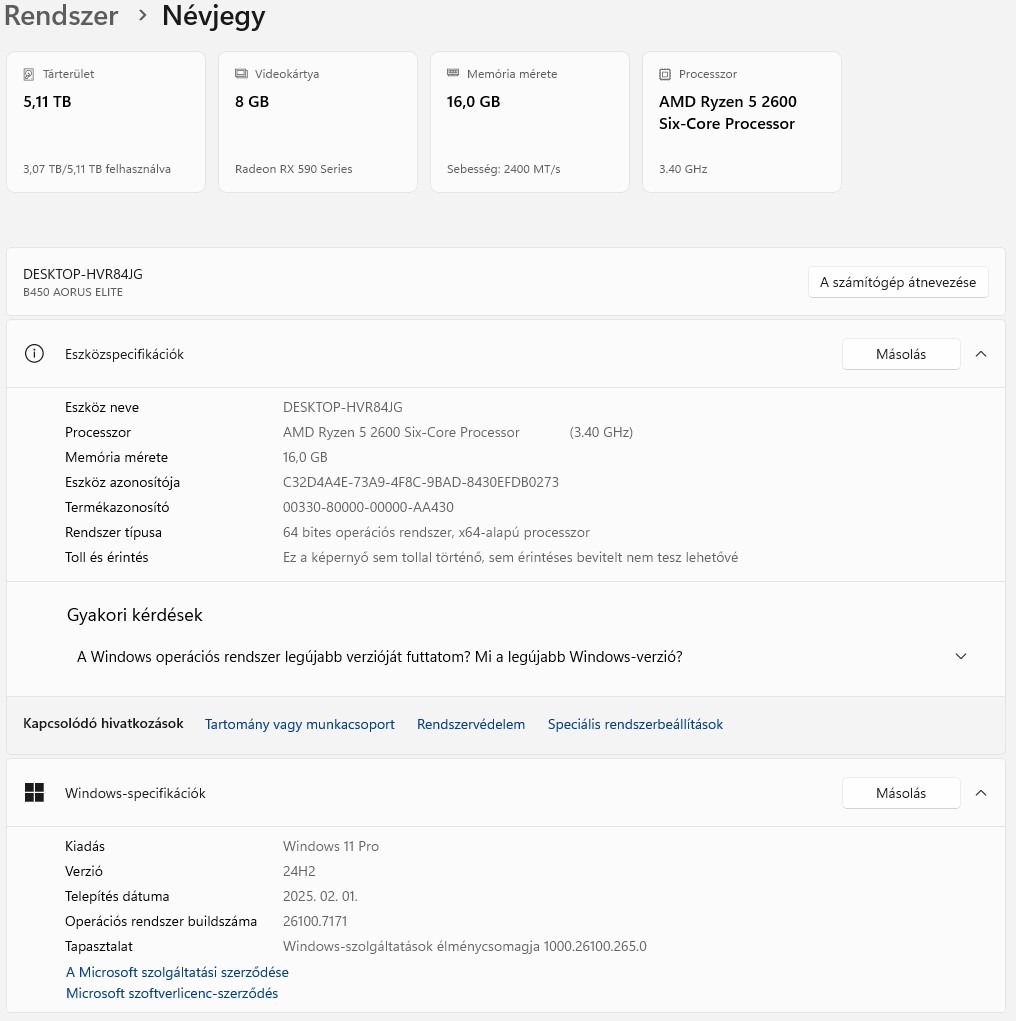The height and width of the screenshot is (1021, 1016).
Task: Go back to Rendszer in breadcrumb
Action: 62,16
